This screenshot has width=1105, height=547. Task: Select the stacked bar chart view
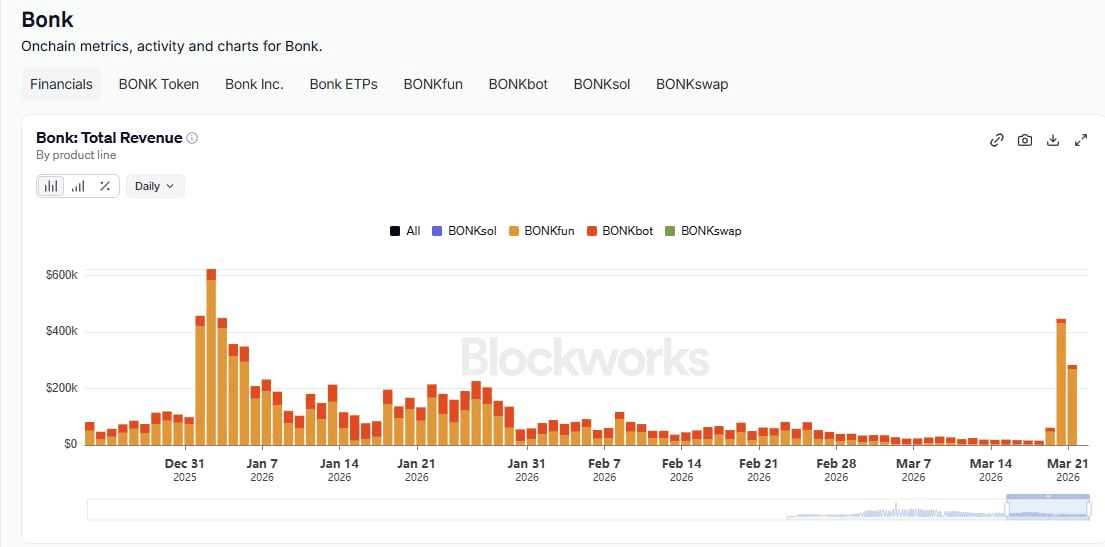point(51,186)
